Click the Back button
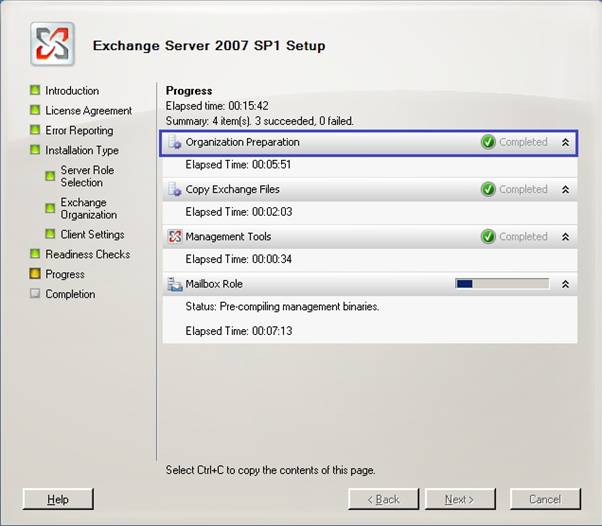The width and height of the screenshot is (602, 526). click(383, 499)
